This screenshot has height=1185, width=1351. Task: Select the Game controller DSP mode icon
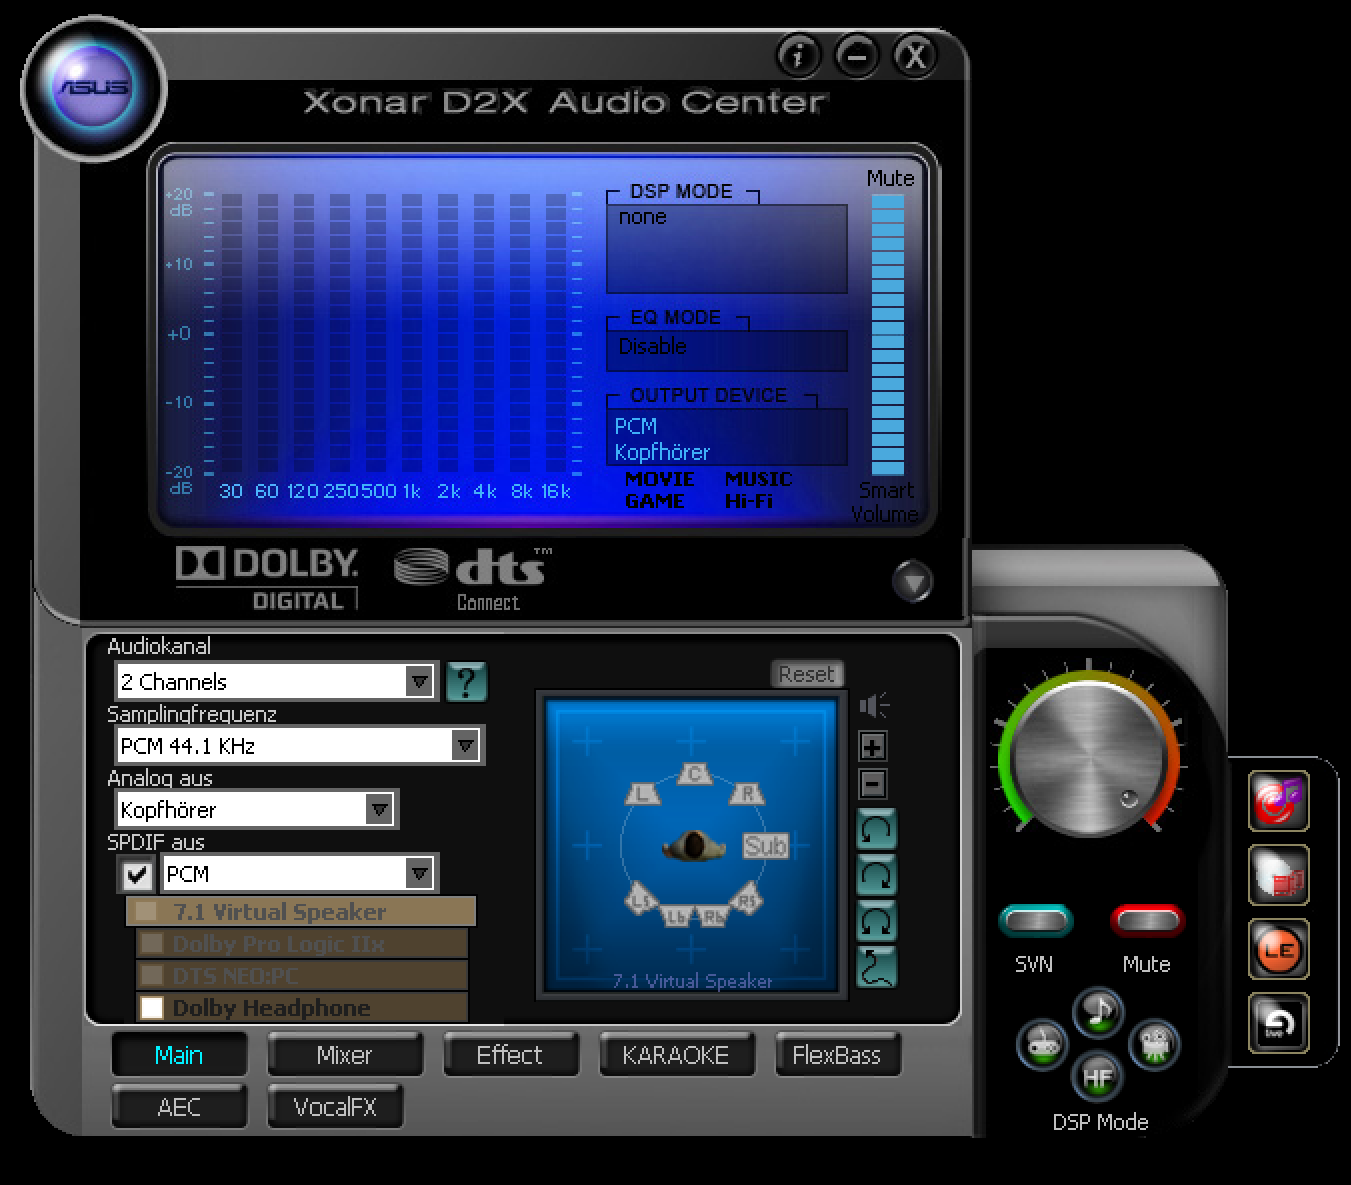[1043, 1045]
